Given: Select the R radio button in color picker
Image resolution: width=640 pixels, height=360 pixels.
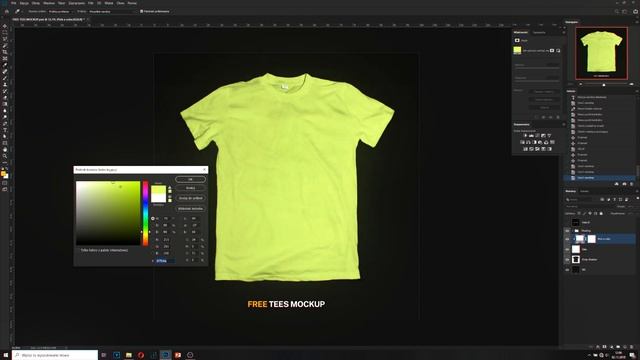Looking at the screenshot, I should tap(153, 240).
